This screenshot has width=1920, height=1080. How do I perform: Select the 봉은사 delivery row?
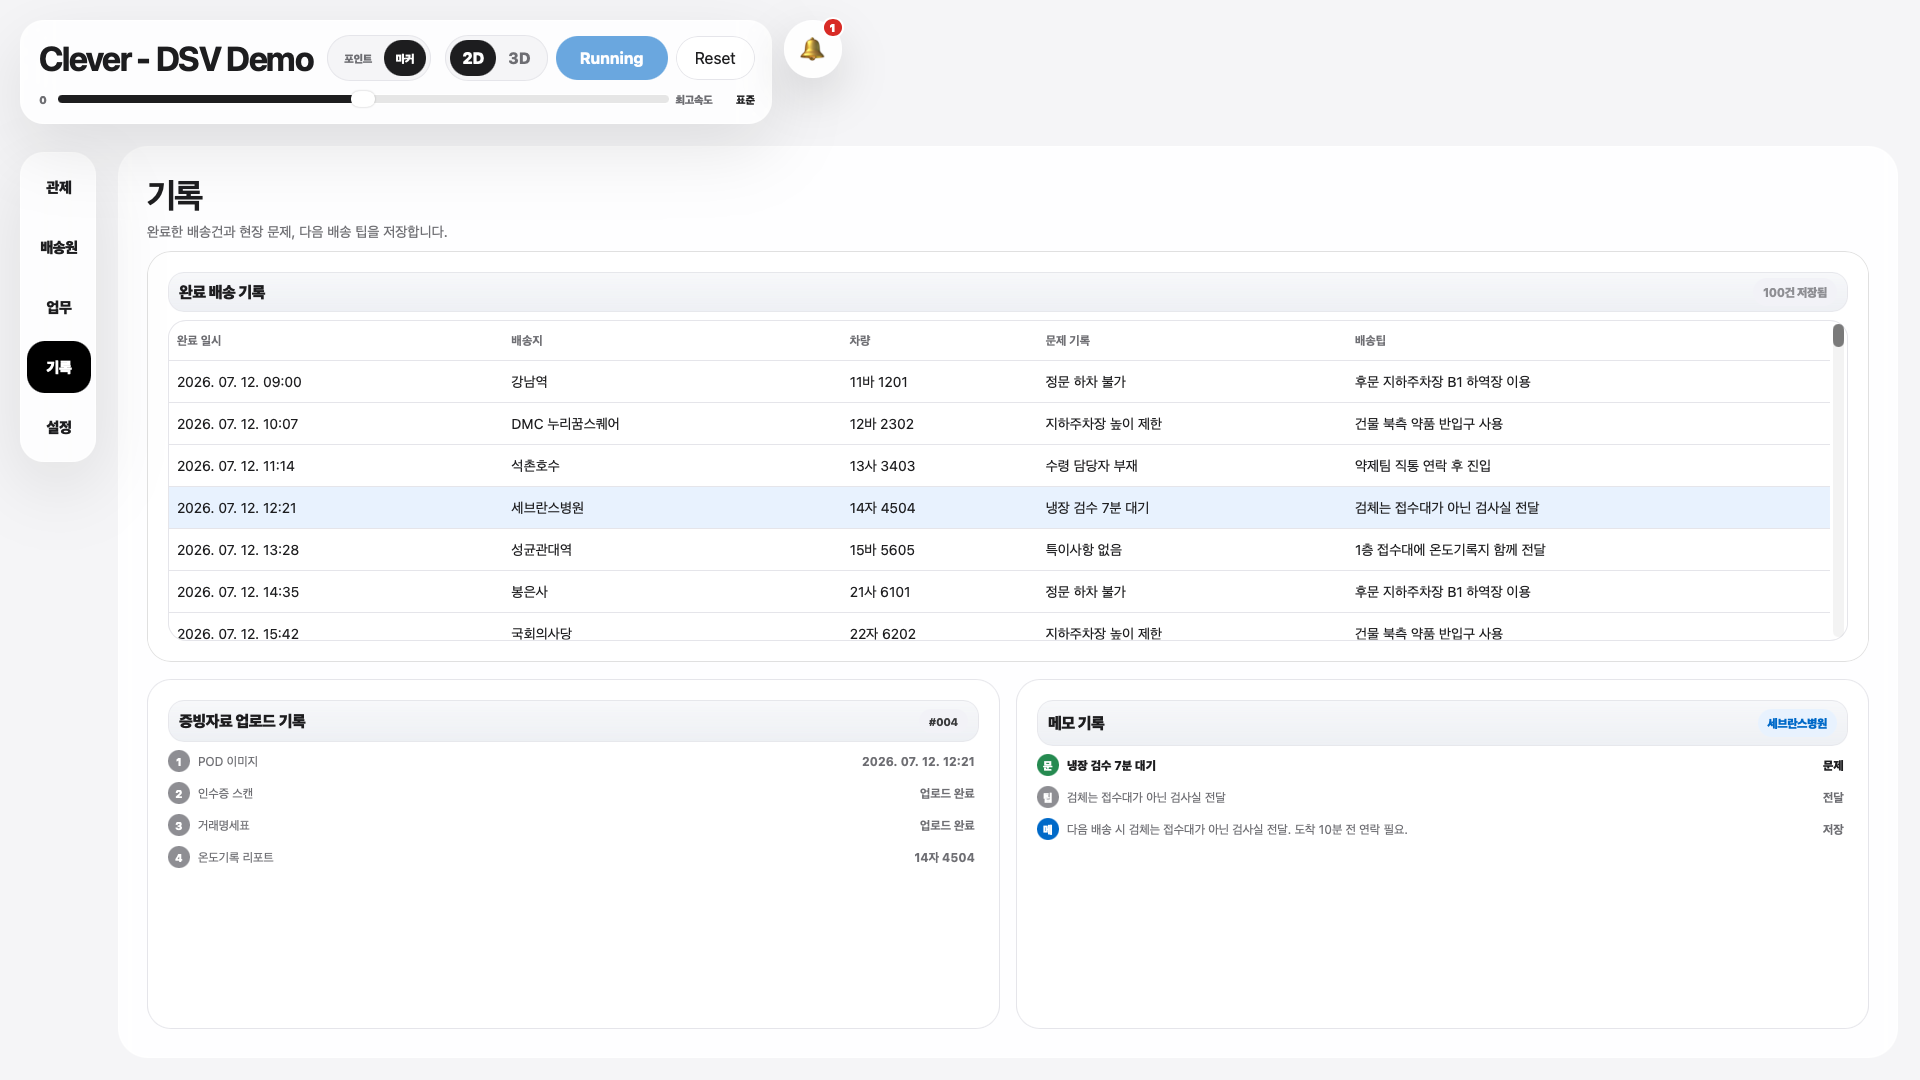pyautogui.click(x=999, y=592)
